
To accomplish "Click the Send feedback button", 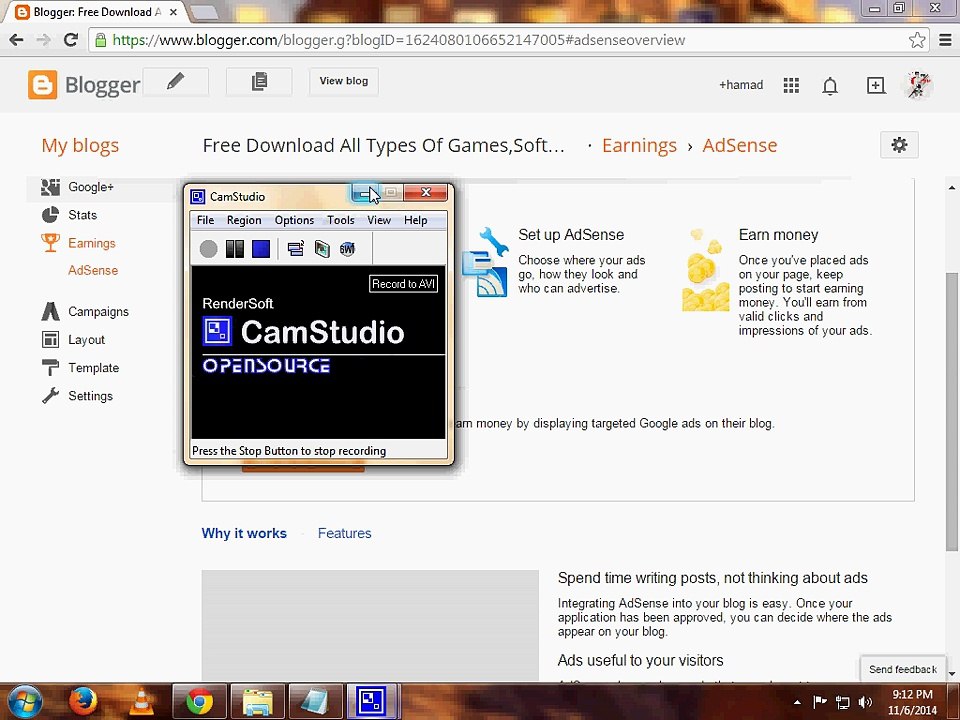I will click(x=902, y=669).
